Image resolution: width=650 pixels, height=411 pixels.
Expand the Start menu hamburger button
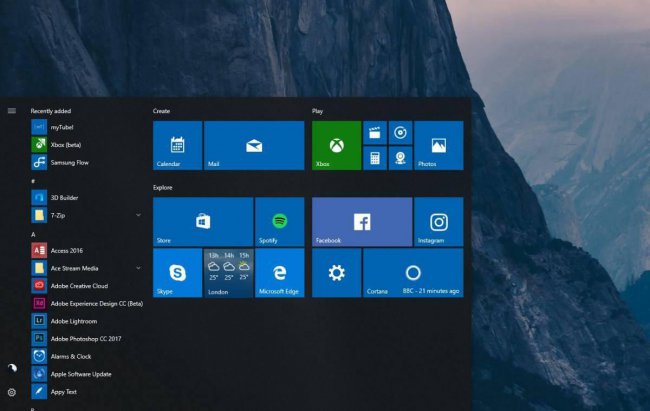[x=12, y=111]
